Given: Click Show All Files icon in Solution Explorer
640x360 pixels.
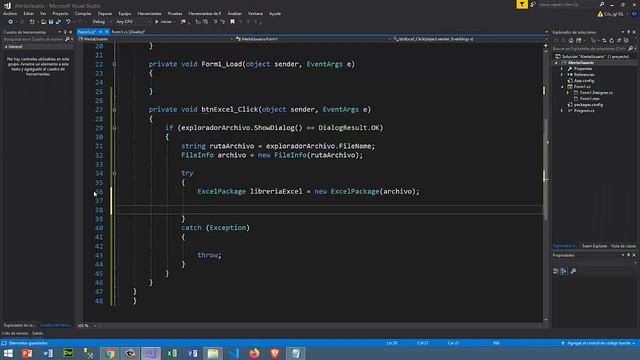Looking at the screenshot, I should pos(626,40).
